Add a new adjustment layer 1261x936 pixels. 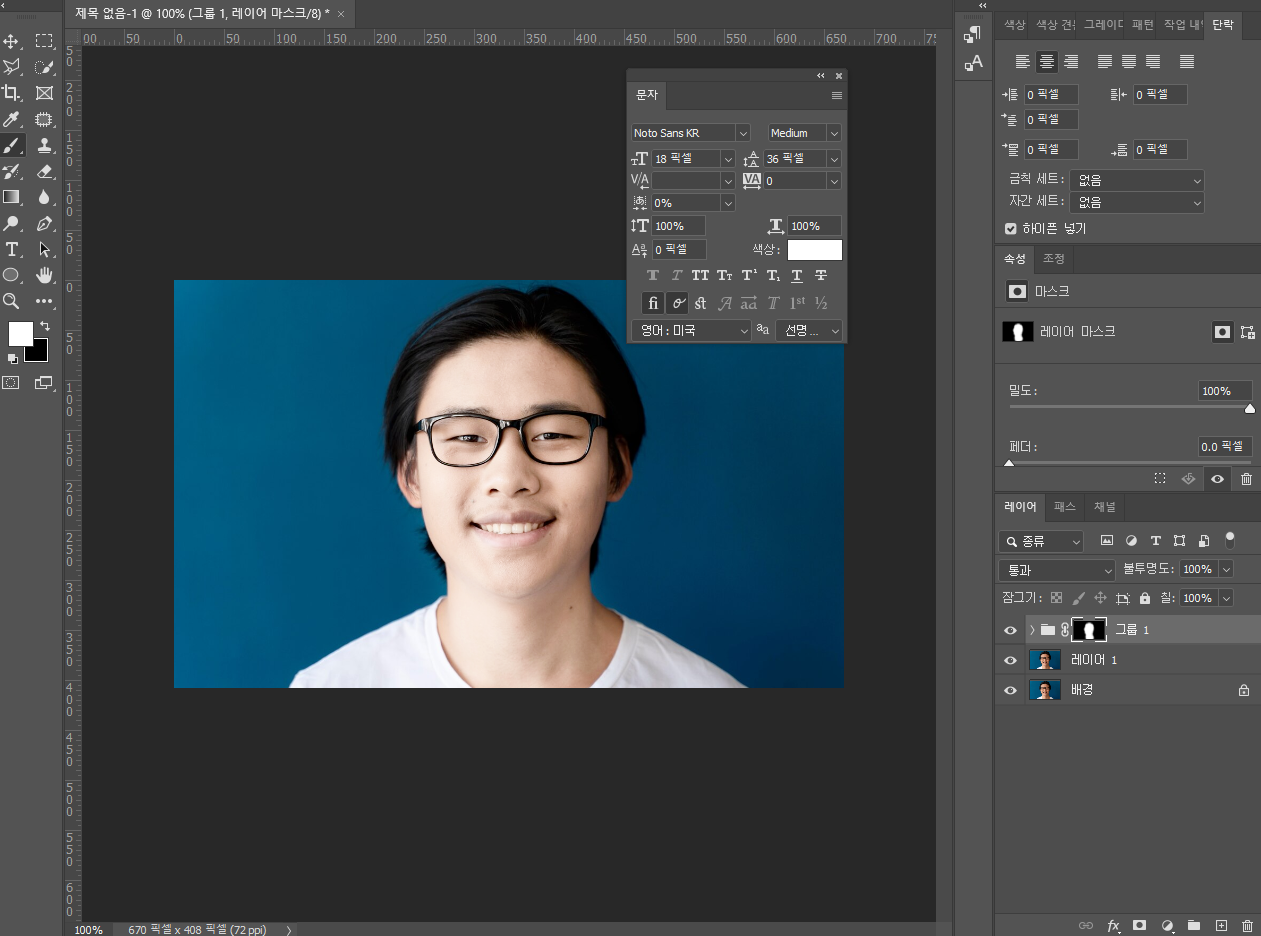1167,926
